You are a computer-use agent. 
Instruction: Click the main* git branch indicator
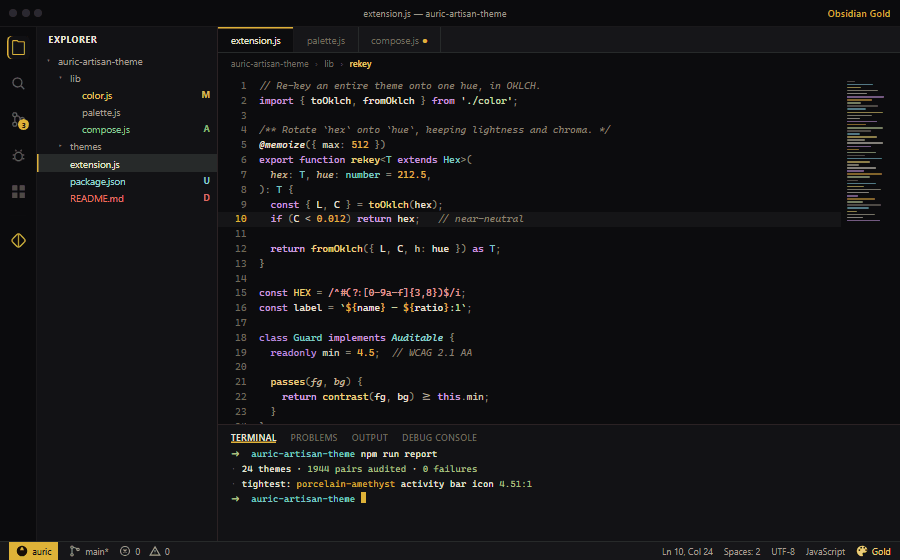coord(89,551)
